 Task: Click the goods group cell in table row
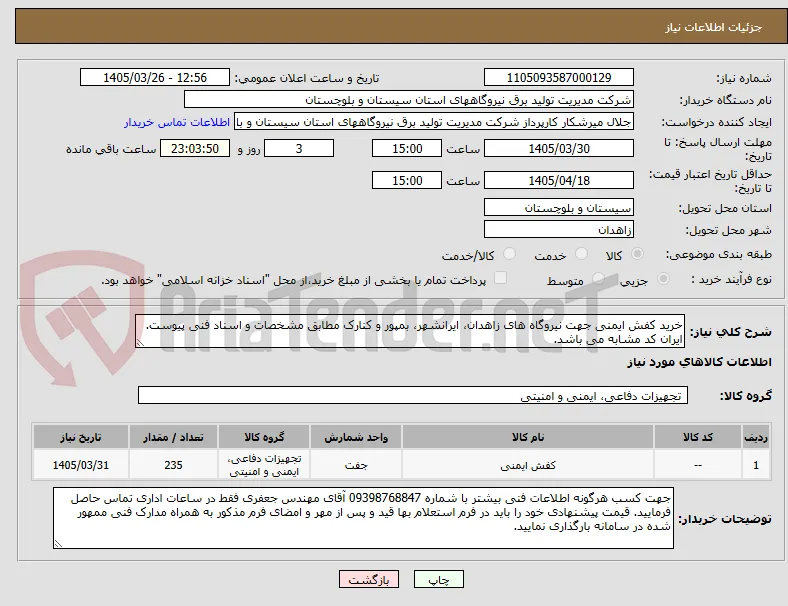pos(264,465)
